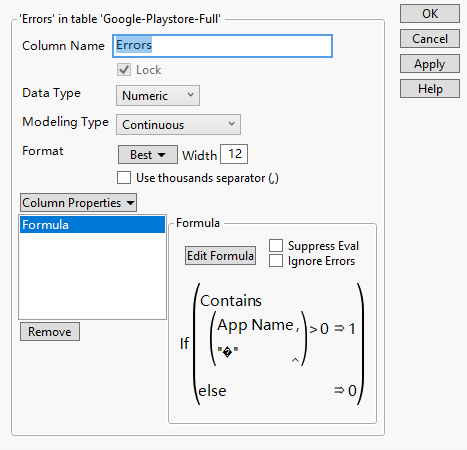The width and height of the screenshot is (467, 450).
Task: Select Formula in the properties list
Action: (x=92, y=224)
